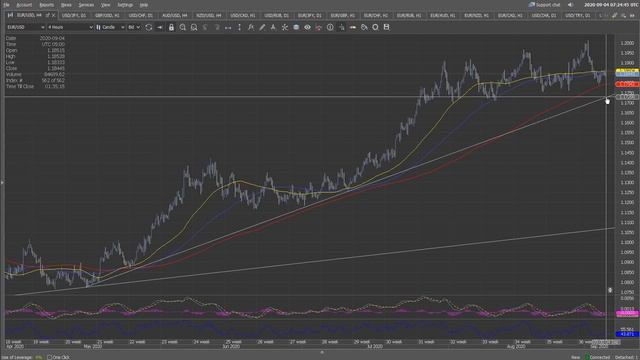Open the Help menu
Viewport: 640px width, 360px height.
point(144,5)
